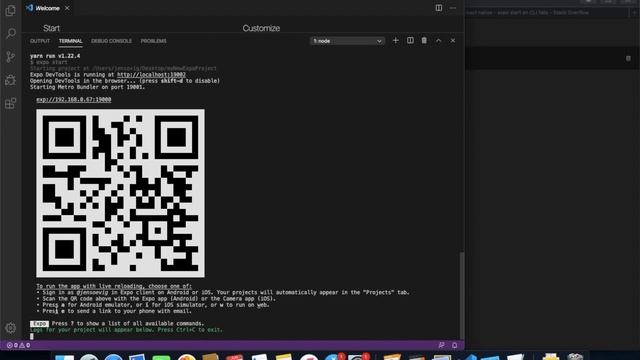The height and width of the screenshot is (360, 640).
Task: Switch to the PROBLEMS panel tab
Action: (x=153, y=41)
